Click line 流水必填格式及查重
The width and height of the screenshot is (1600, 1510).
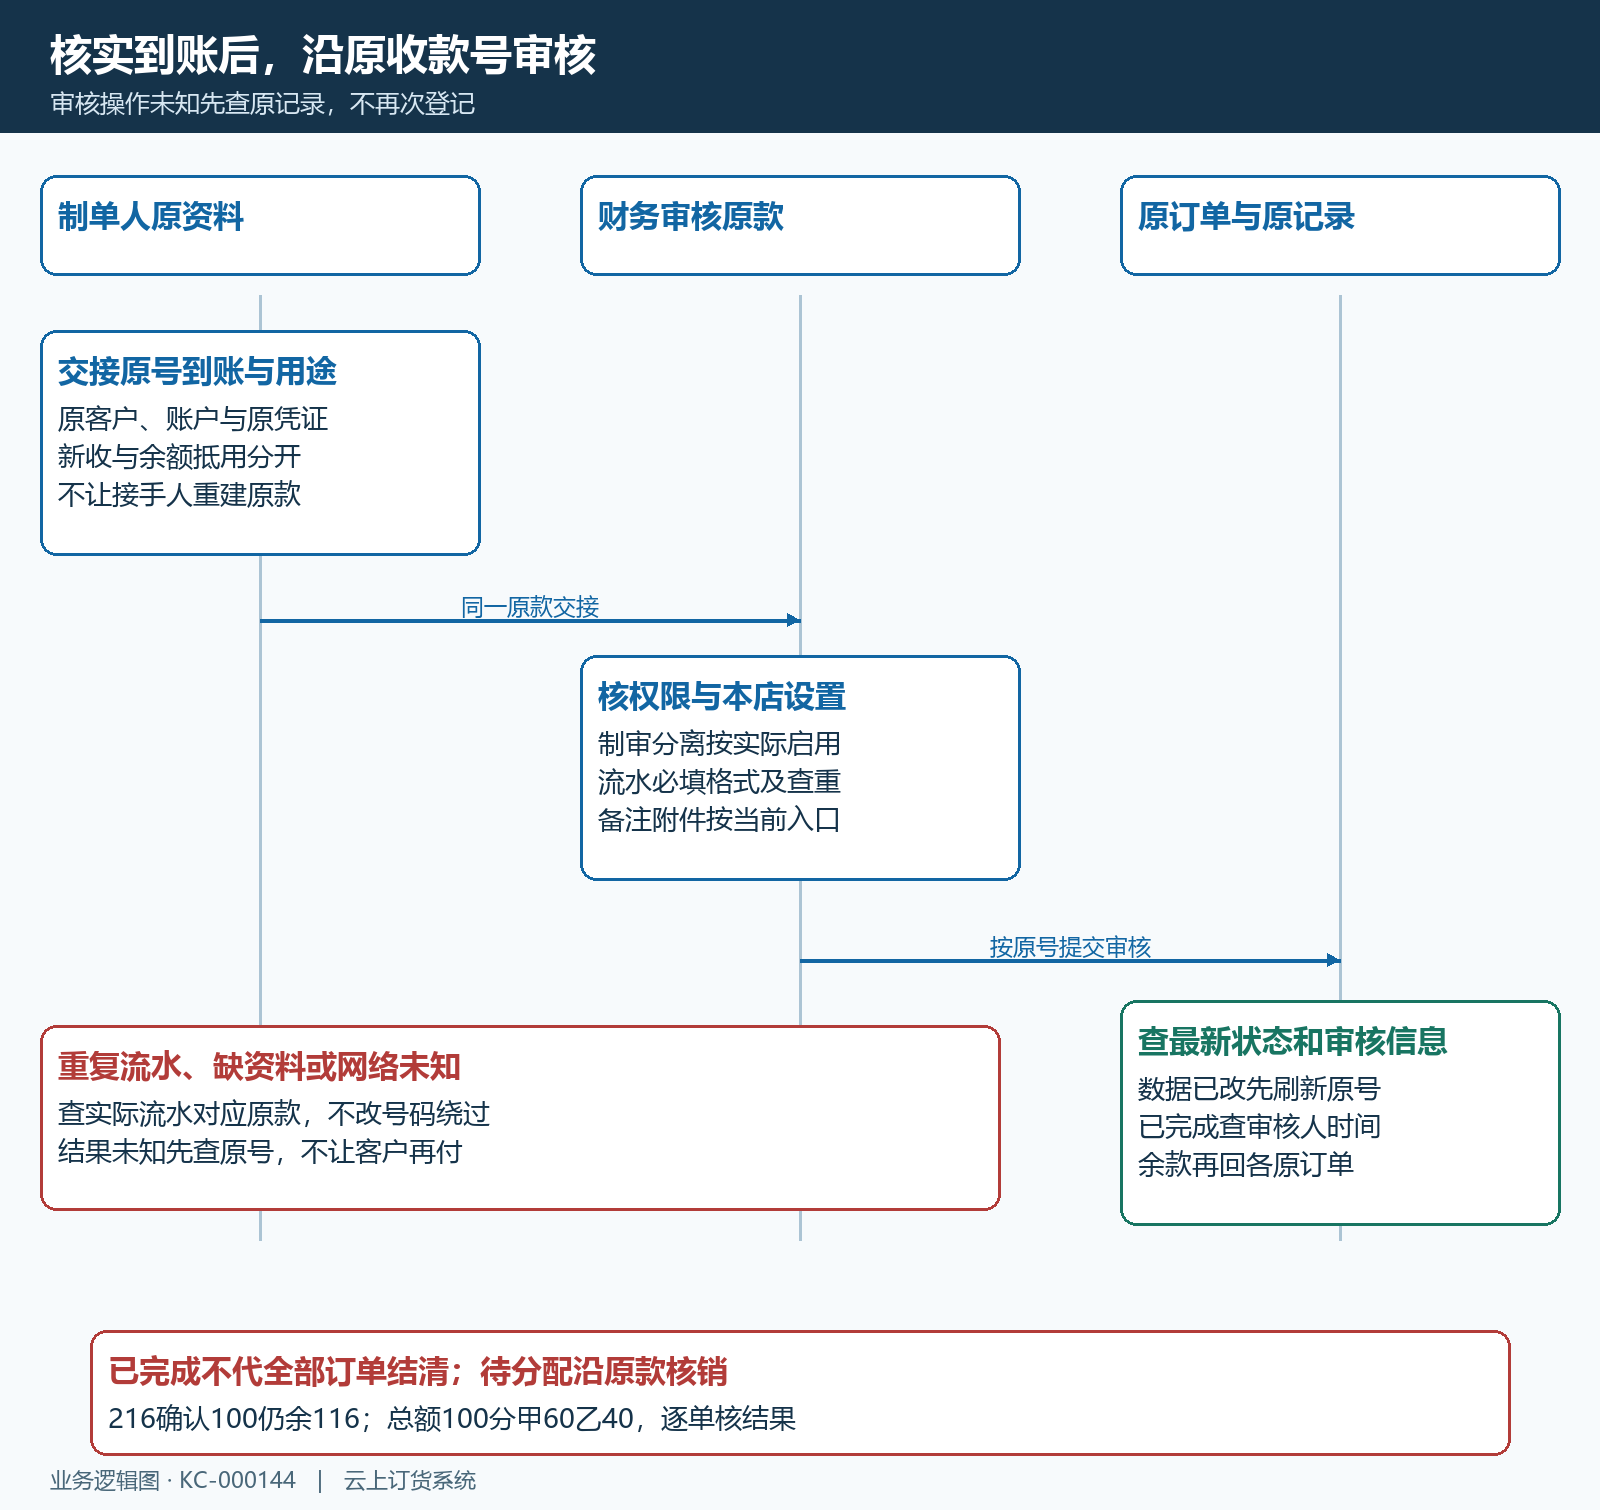click(719, 782)
